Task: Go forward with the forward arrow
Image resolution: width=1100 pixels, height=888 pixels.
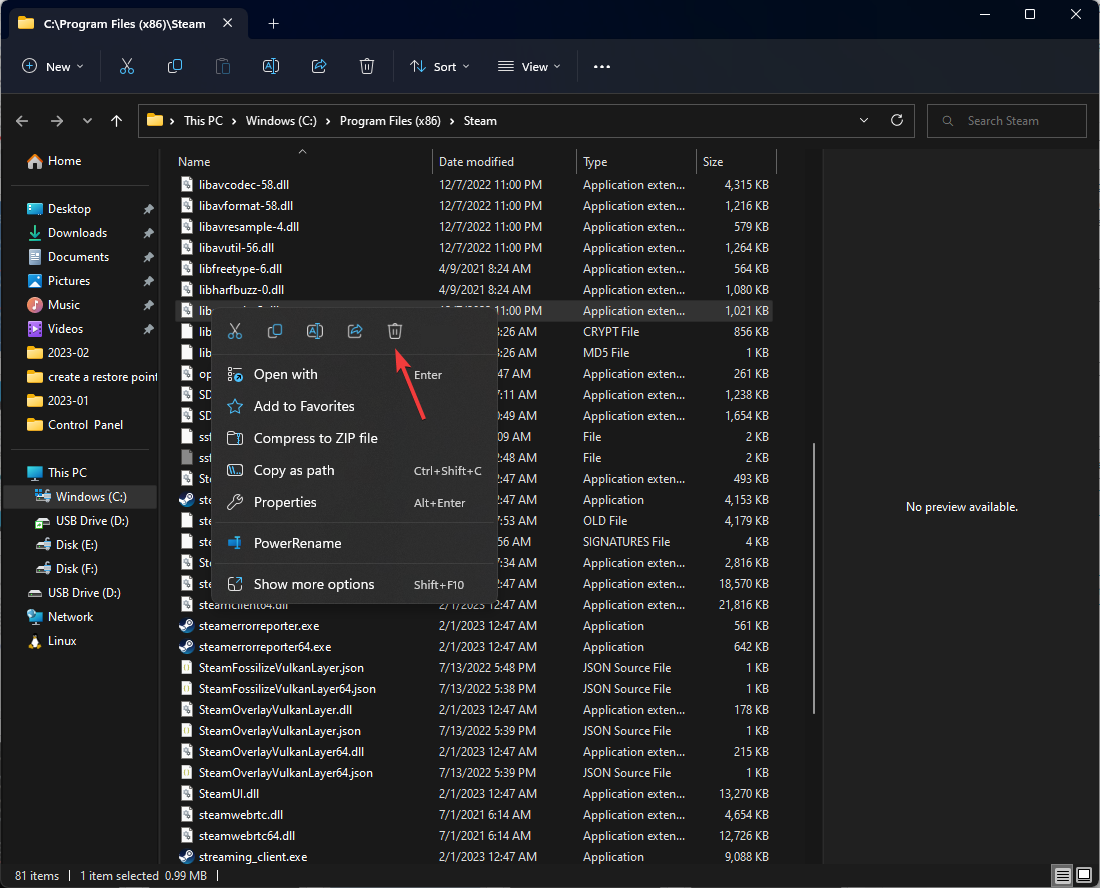Action: point(57,121)
